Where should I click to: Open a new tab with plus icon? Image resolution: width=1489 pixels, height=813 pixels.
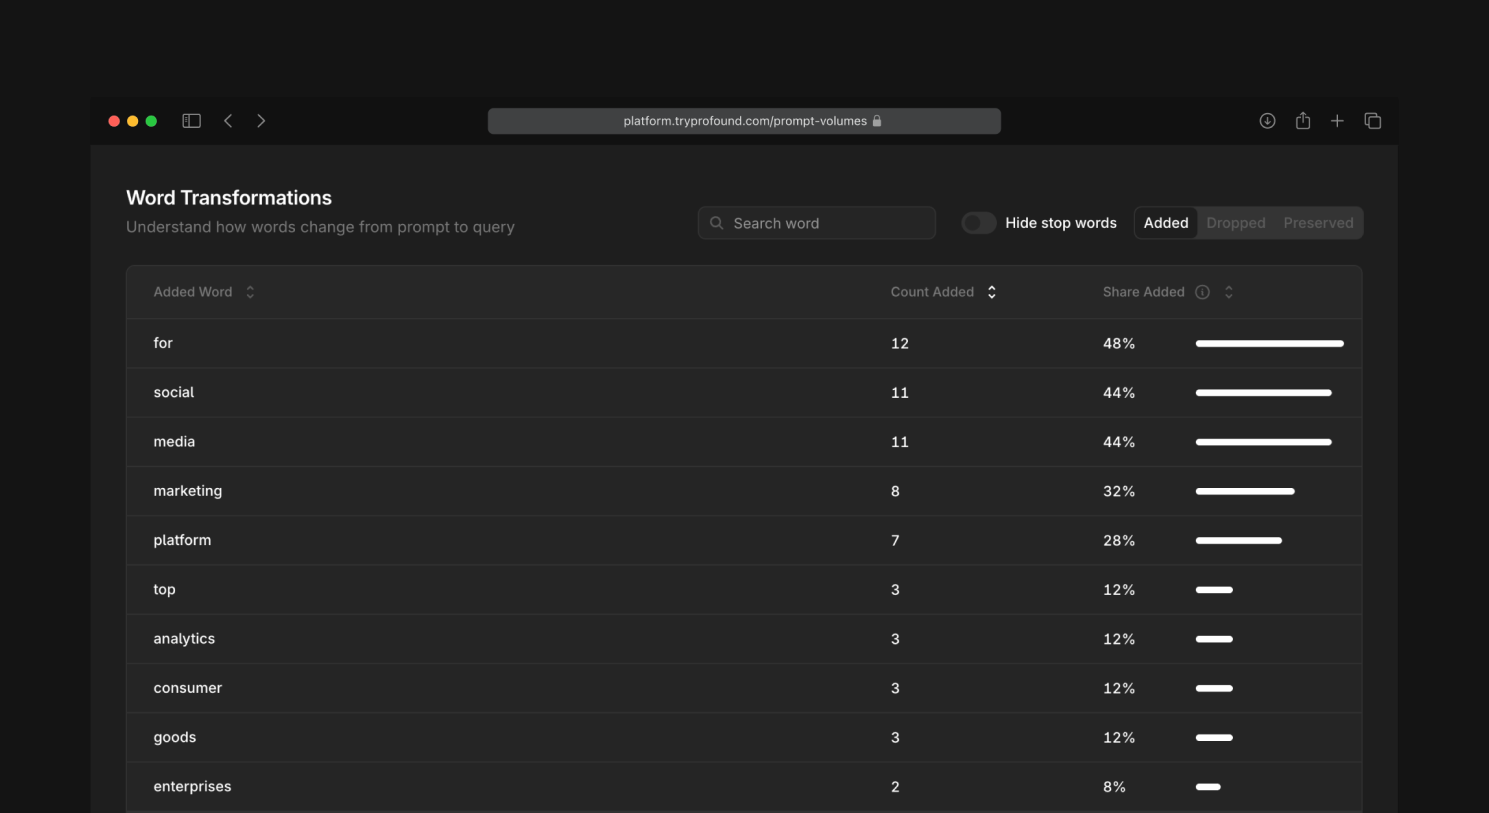click(1337, 121)
